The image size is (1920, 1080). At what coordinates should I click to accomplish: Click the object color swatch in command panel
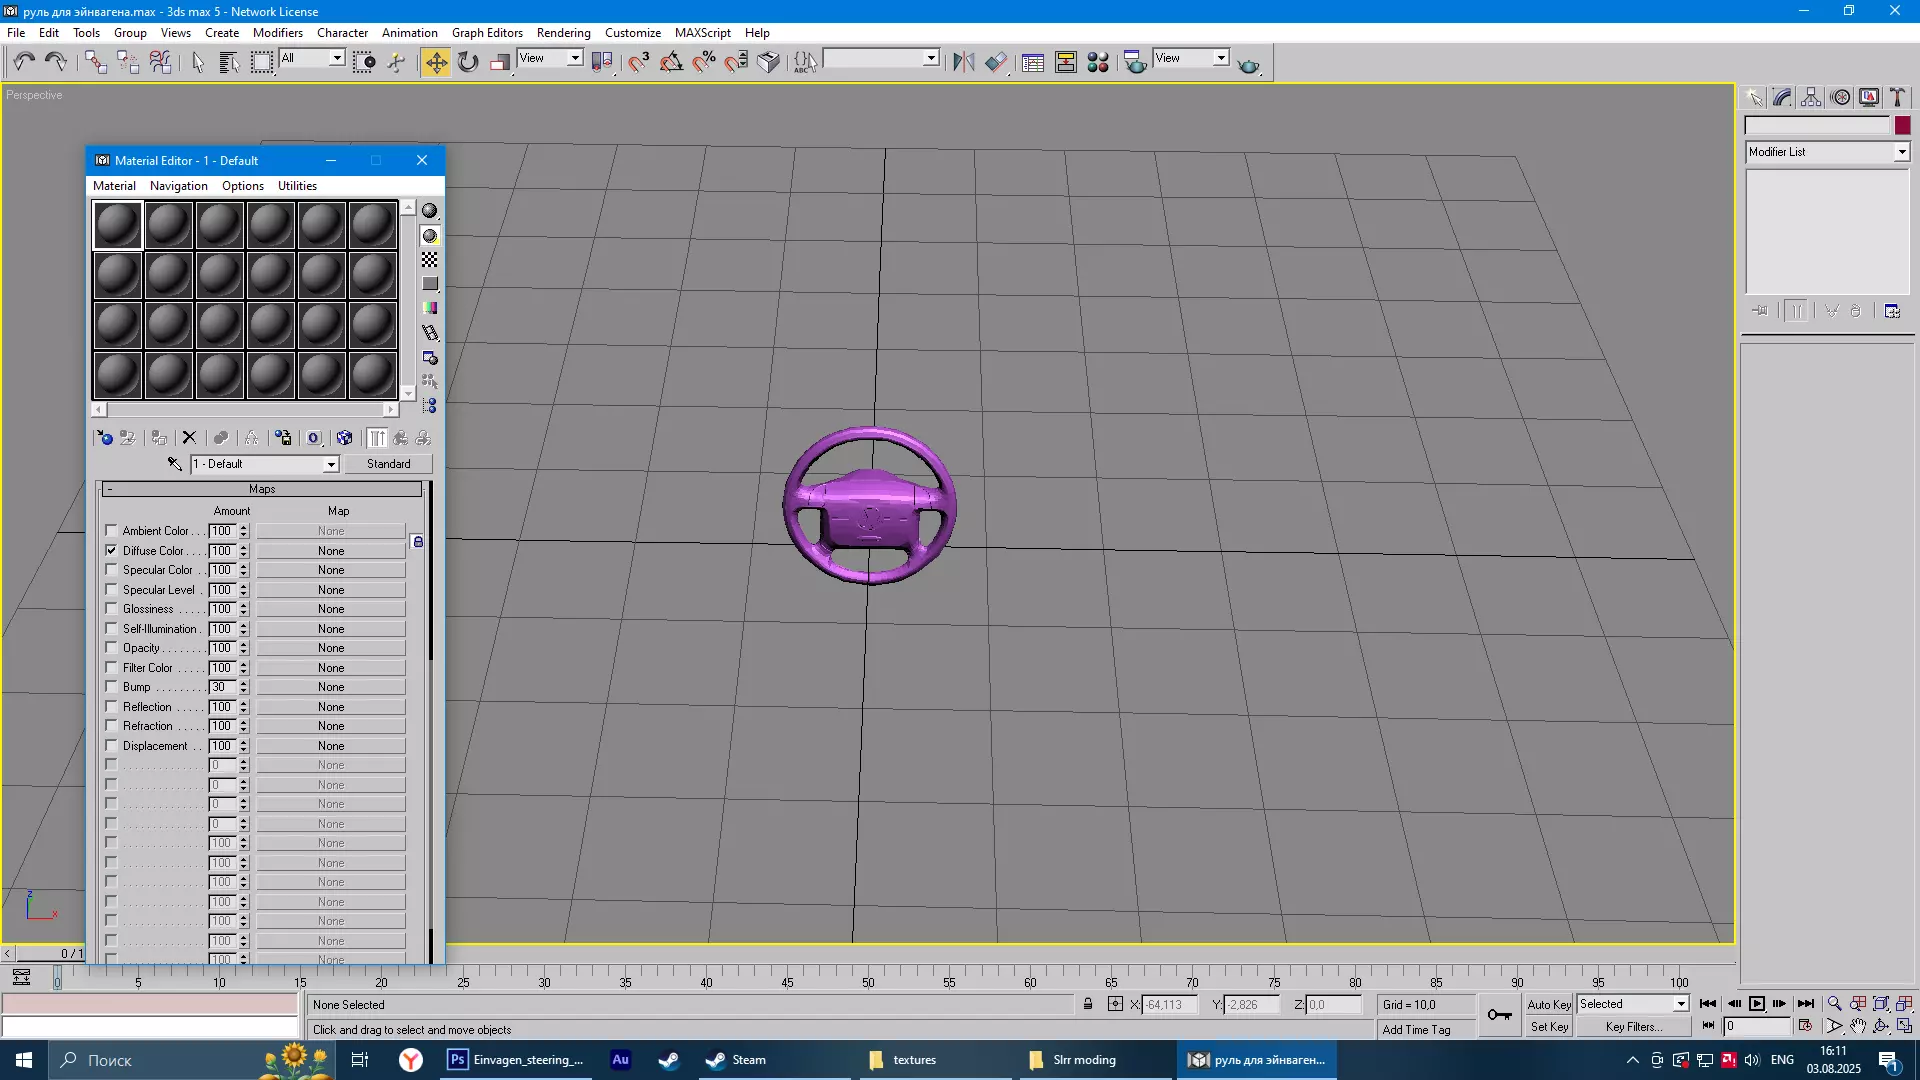pyautogui.click(x=1902, y=125)
